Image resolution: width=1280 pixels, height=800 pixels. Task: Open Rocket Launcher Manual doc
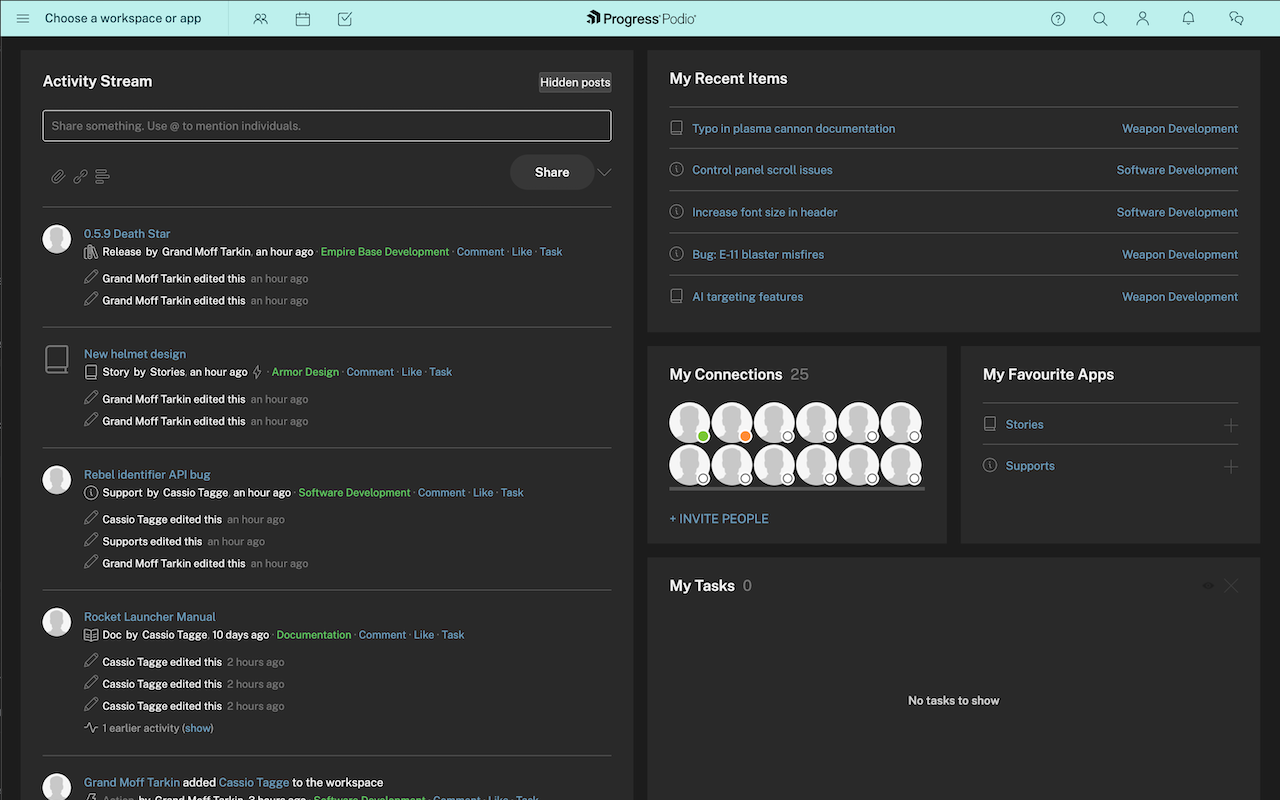point(150,617)
